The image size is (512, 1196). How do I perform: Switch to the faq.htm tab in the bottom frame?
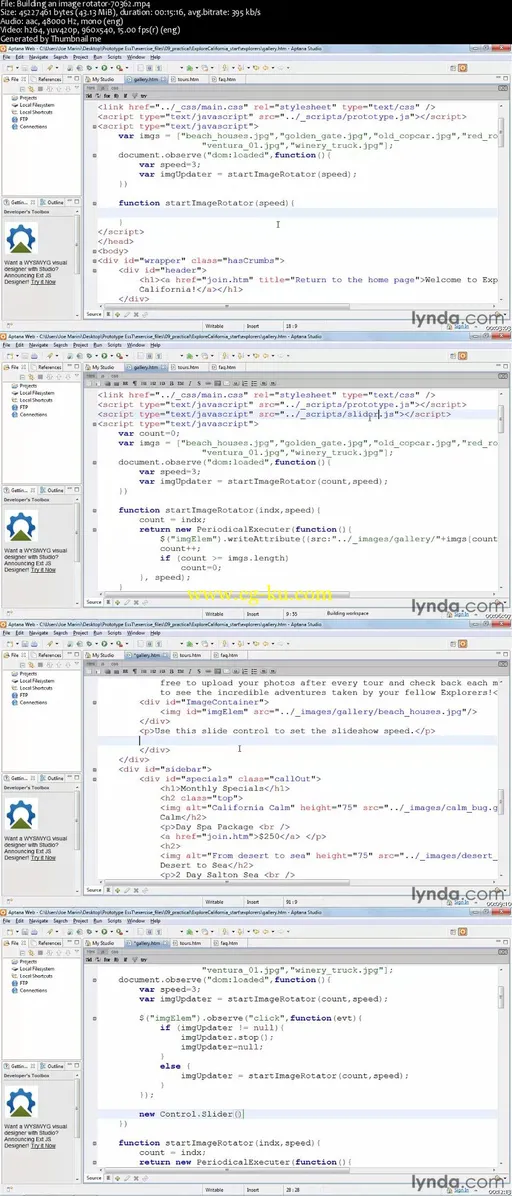coord(227,943)
